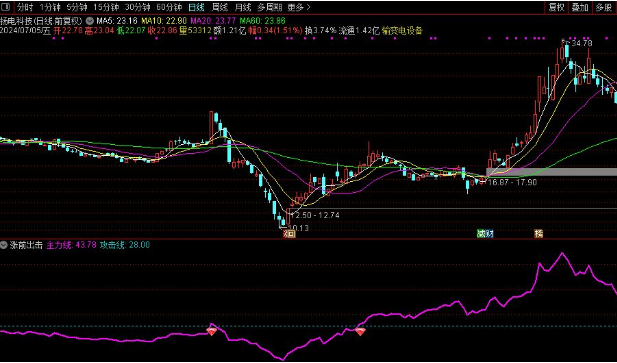Viewport: 617px width, 363px height.
Task: Click the orange event marker below price peak
Action: tap(538, 234)
